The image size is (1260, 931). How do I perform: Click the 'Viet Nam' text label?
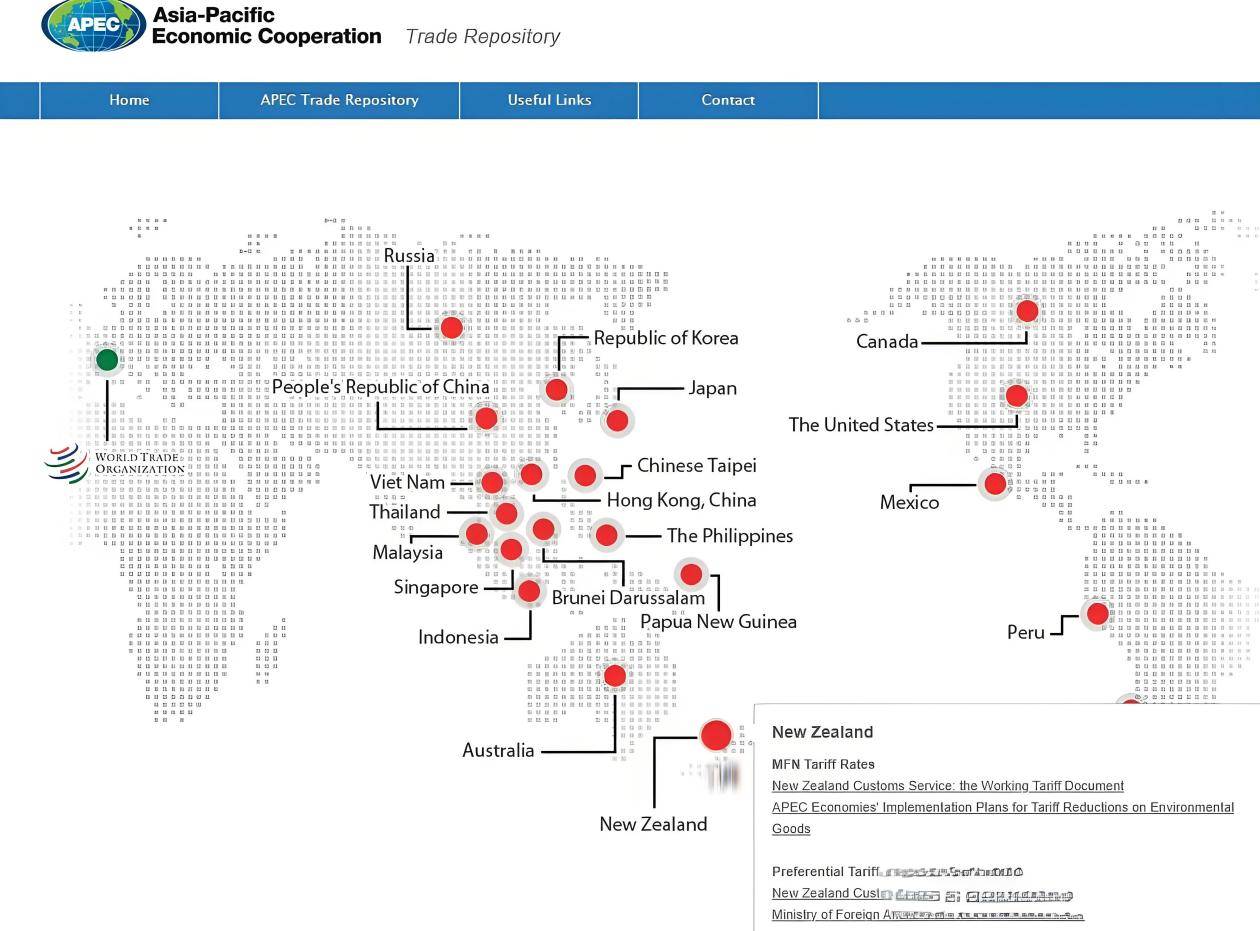click(x=408, y=482)
